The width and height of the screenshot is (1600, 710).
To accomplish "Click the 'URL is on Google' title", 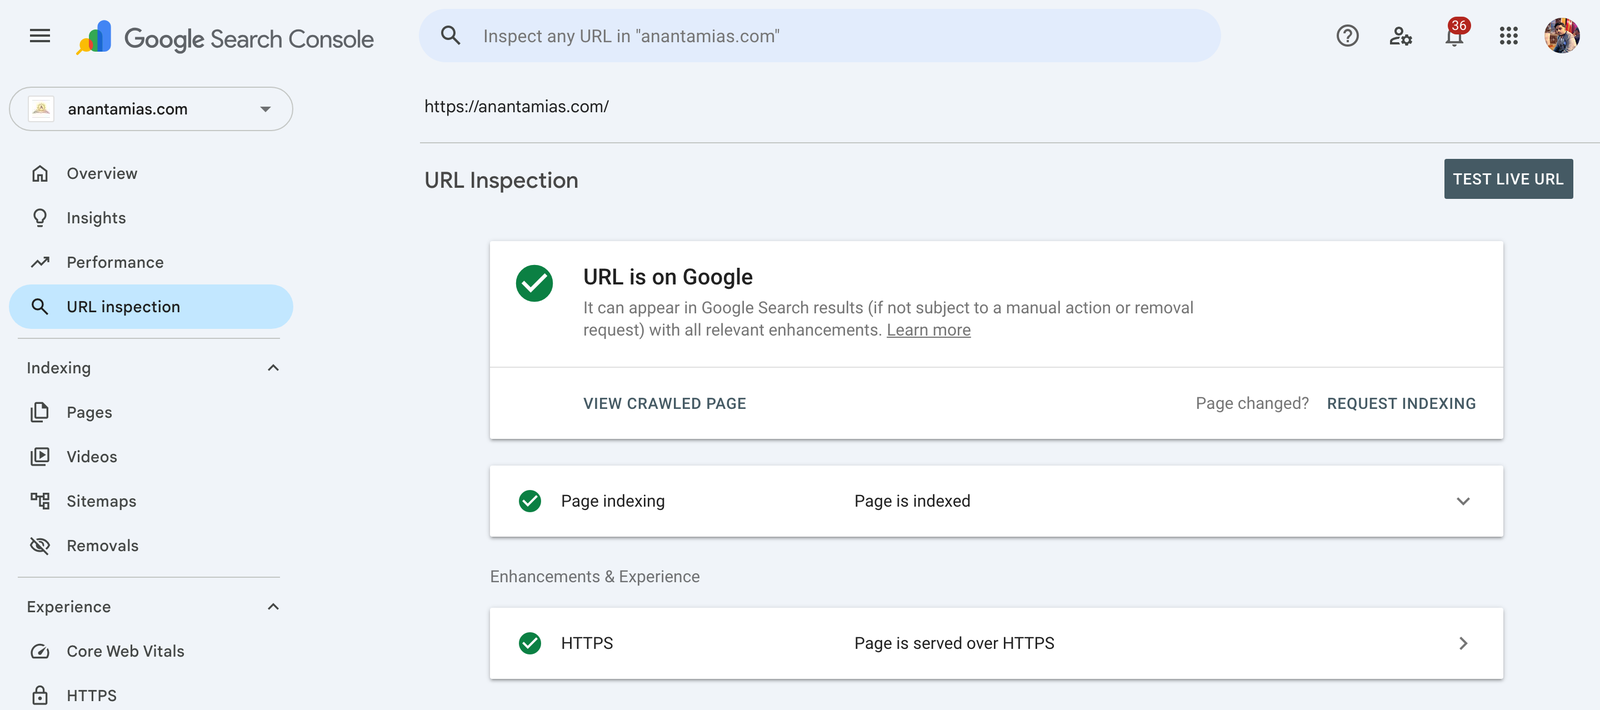I will pyautogui.click(x=668, y=277).
